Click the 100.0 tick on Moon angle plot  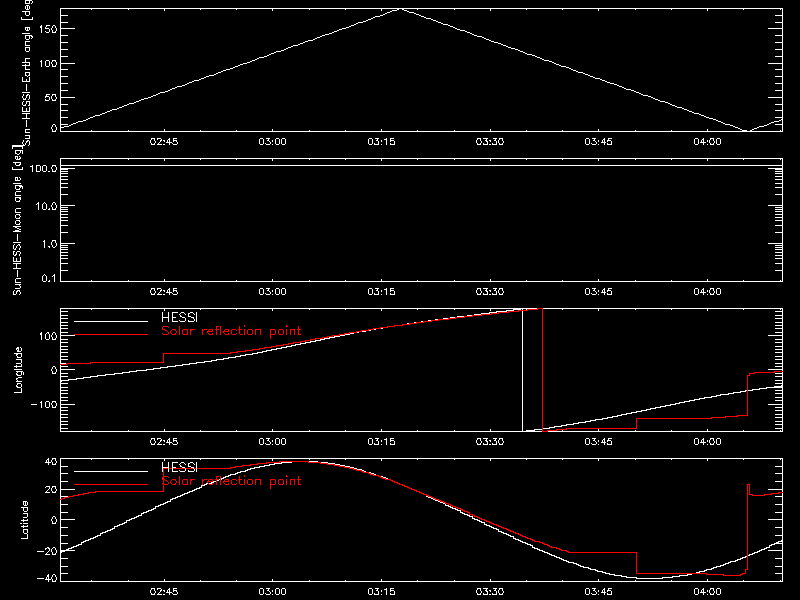click(43, 168)
